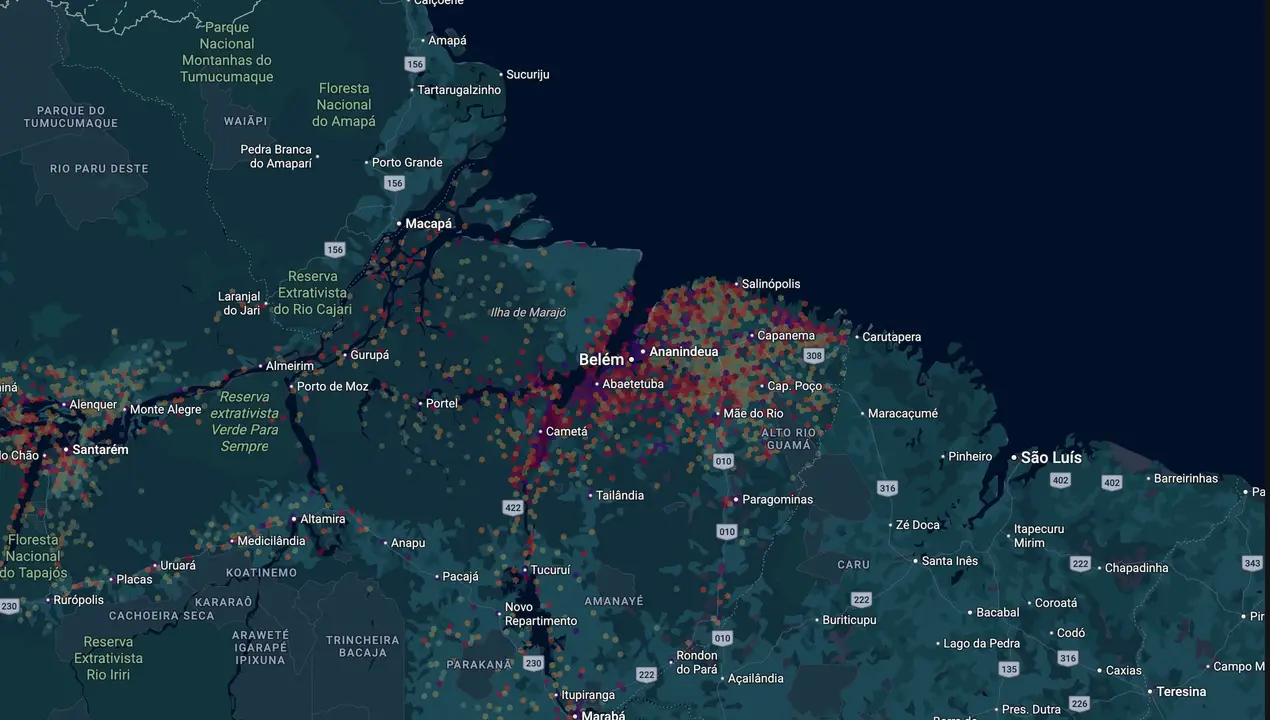The height and width of the screenshot is (720, 1270).
Task: Click the 226 highway shield near Pres. Dutra
Action: coord(1079,704)
